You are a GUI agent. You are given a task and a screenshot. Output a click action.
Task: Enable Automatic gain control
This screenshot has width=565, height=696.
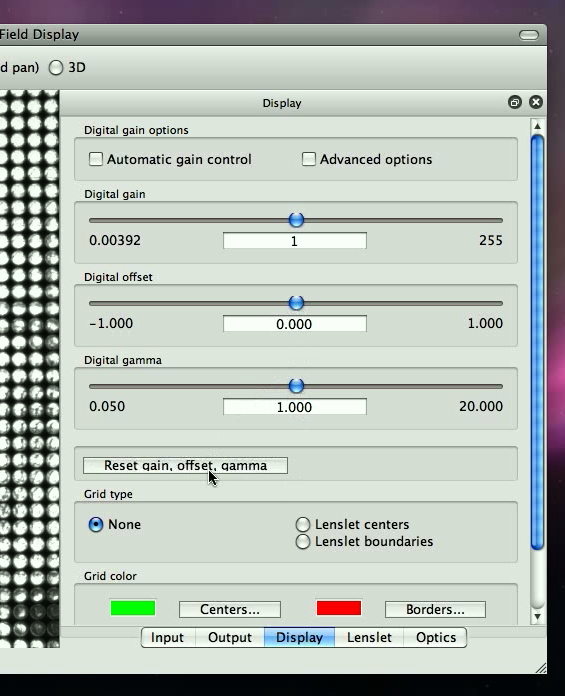click(95, 159)
